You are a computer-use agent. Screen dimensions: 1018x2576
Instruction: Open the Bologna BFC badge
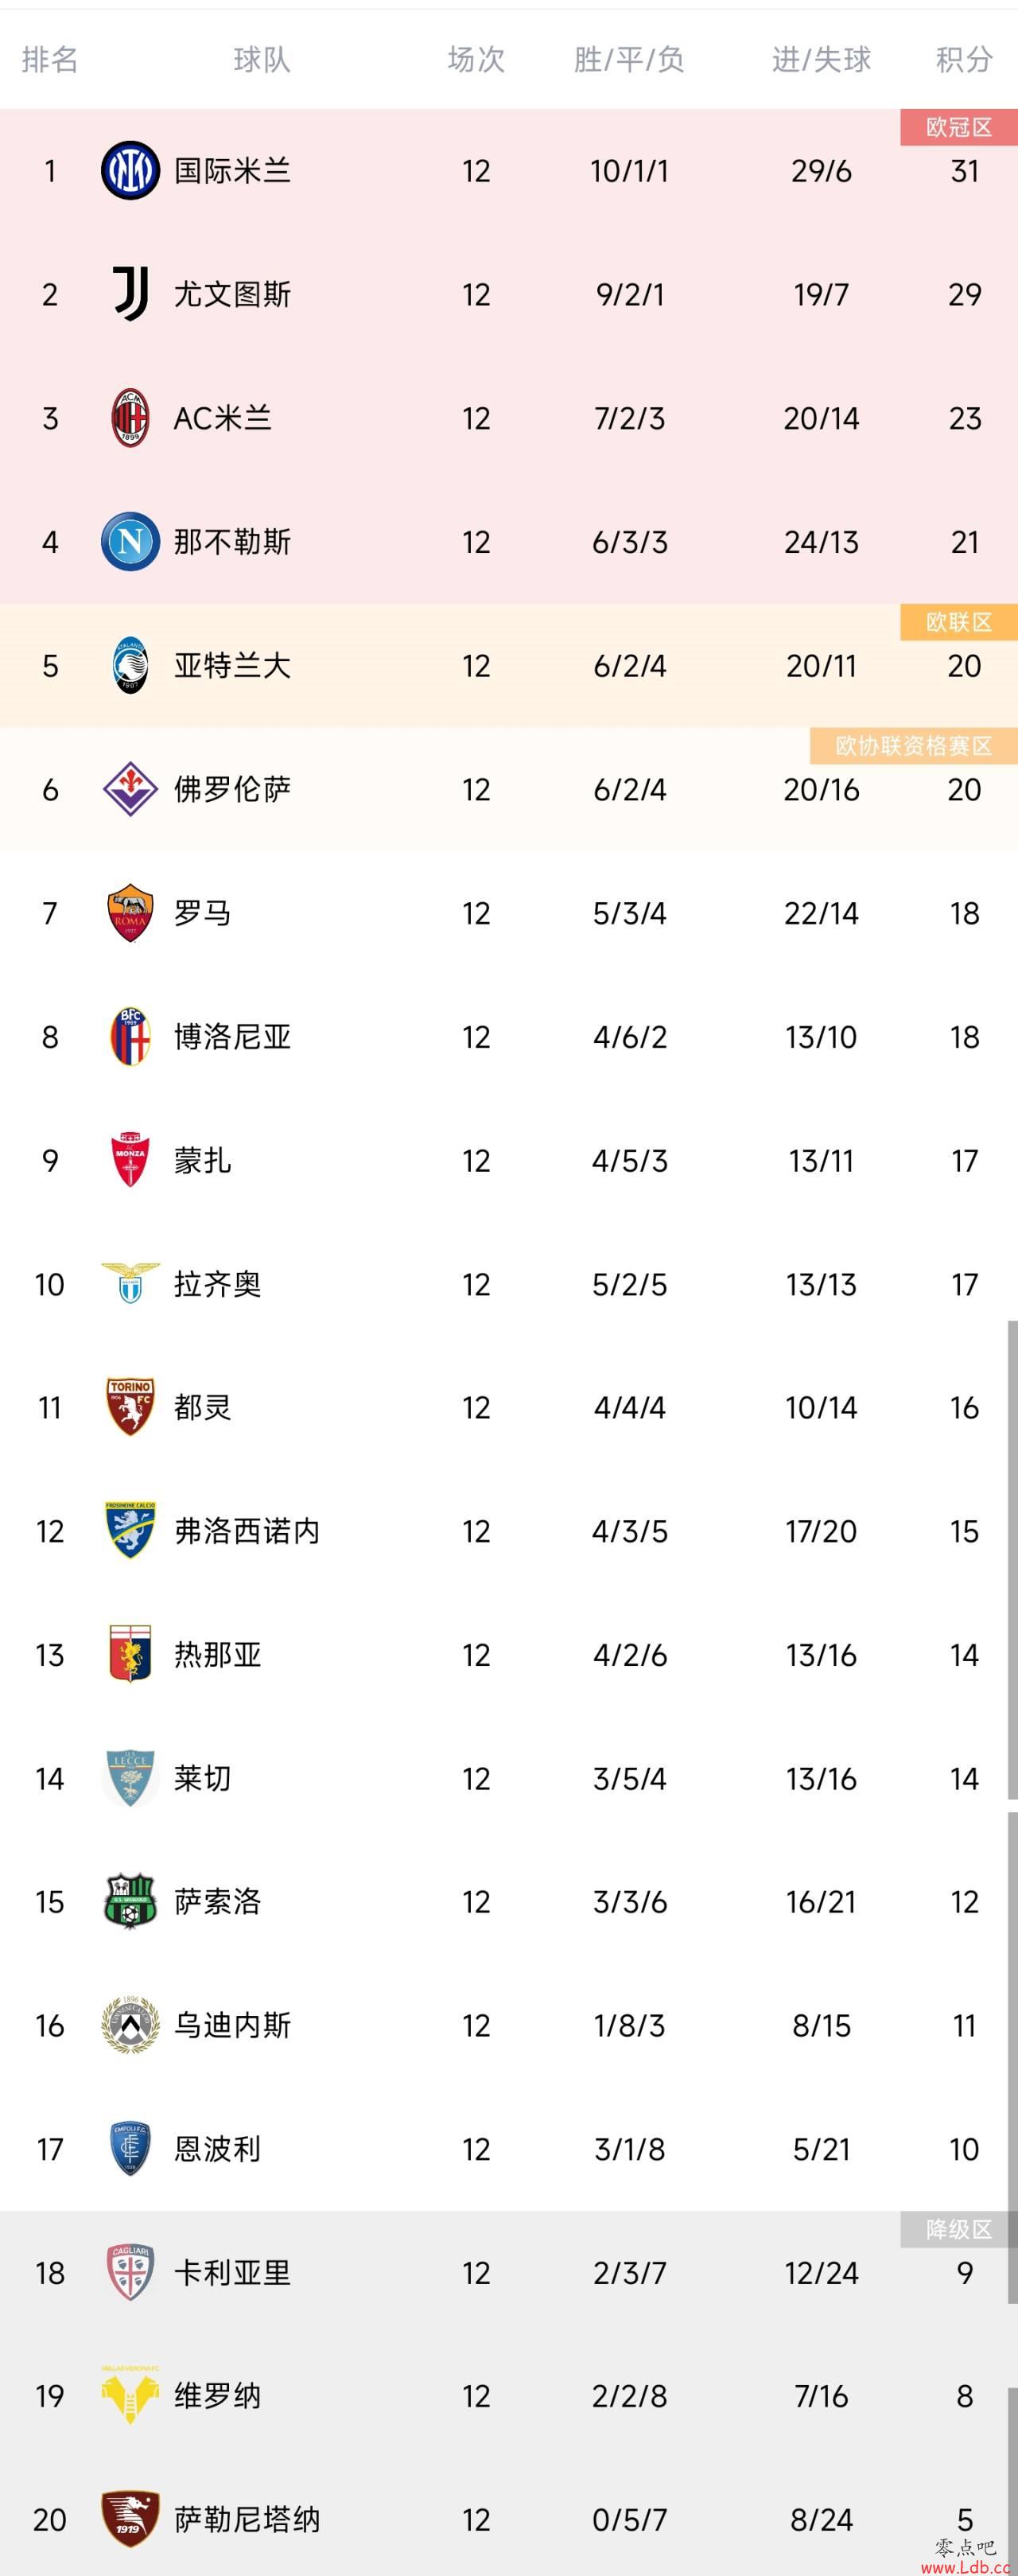coord(130,1036)
